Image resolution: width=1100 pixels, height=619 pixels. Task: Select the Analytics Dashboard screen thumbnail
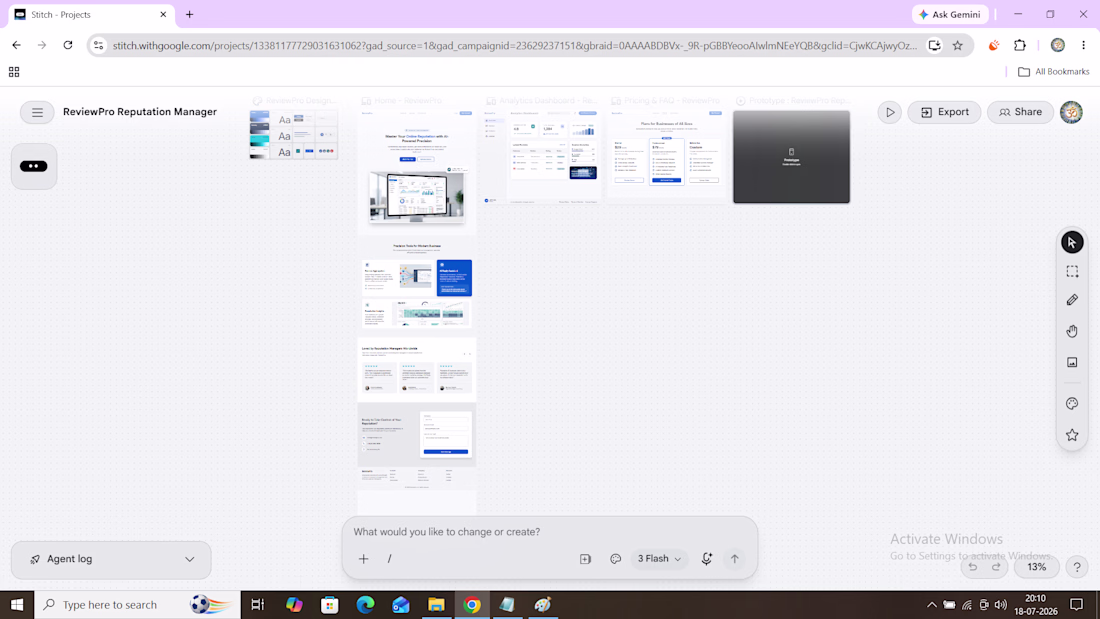(541, 157)
